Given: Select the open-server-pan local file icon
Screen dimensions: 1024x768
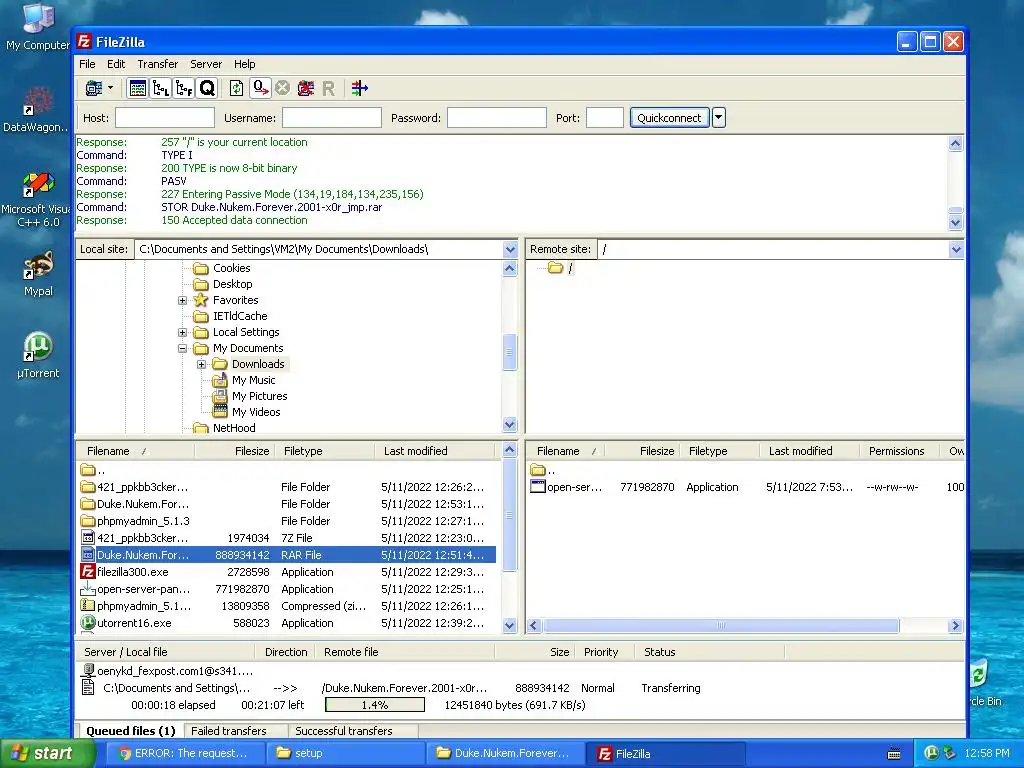Looking at the screenshot, I should (88, 589).
